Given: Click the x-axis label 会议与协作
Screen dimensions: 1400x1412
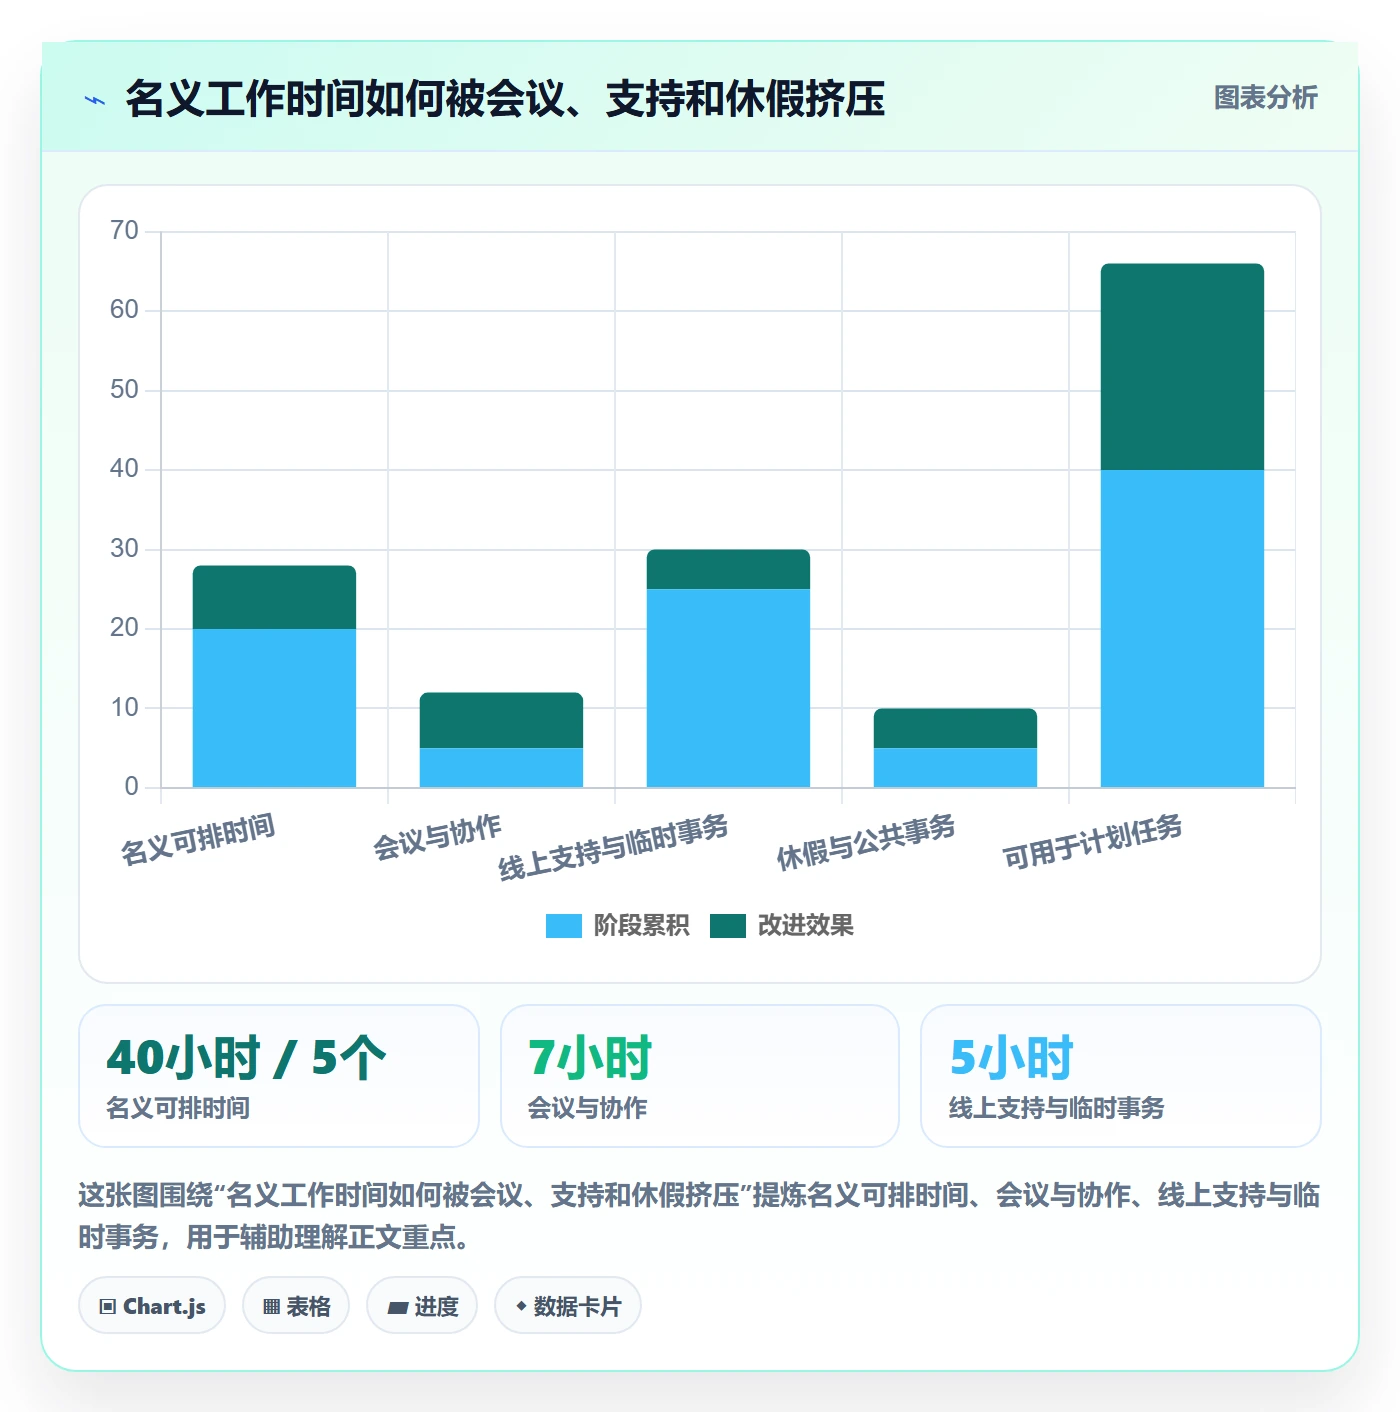Looking at the screenshot, I should click(437, 838).
